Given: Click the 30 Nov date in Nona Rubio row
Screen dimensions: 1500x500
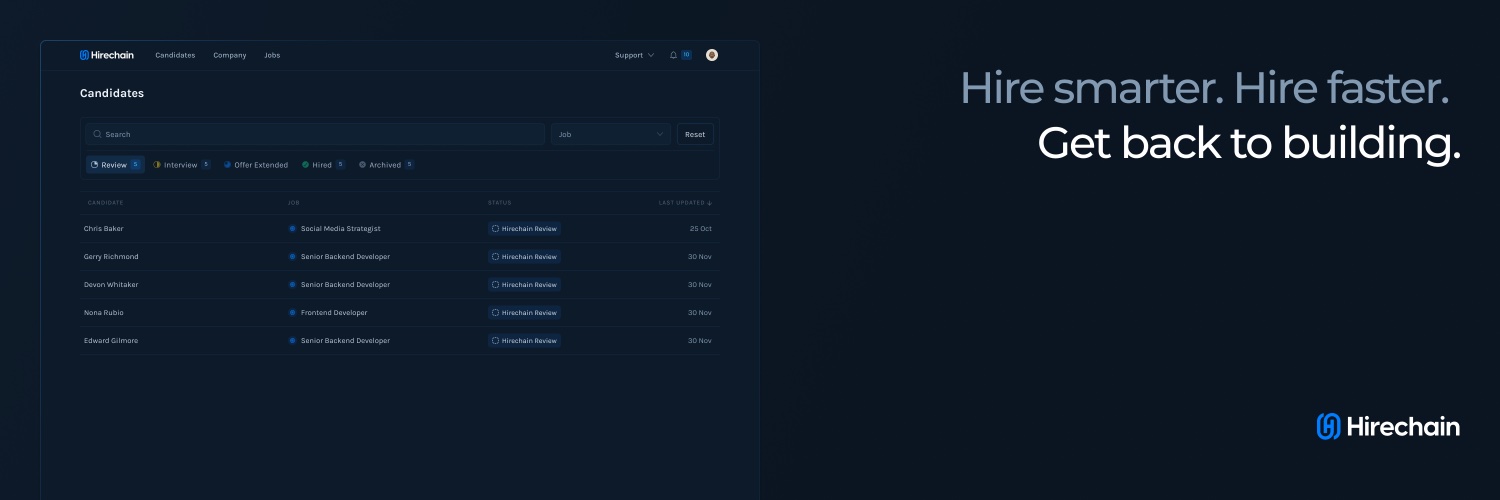Looking at the screenshot, I should tap(700, 313).
